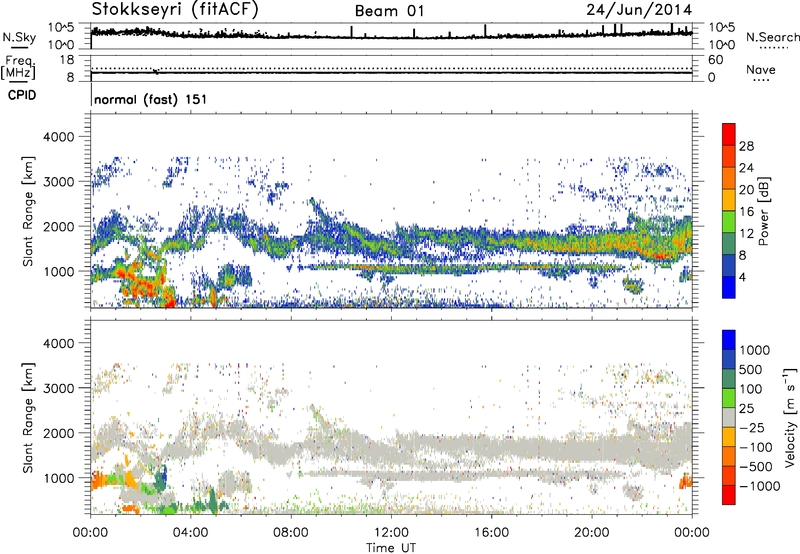Screen dimensions: 800x554
Task: Click the '04:00' time axis label
Action: (191, 533)
